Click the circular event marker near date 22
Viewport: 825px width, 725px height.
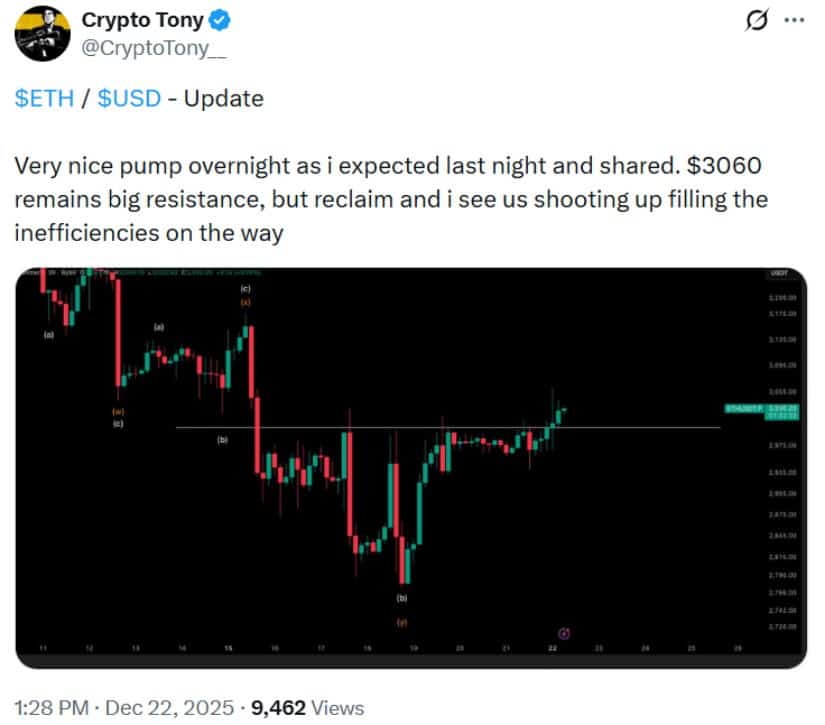[x=563, y=632]
